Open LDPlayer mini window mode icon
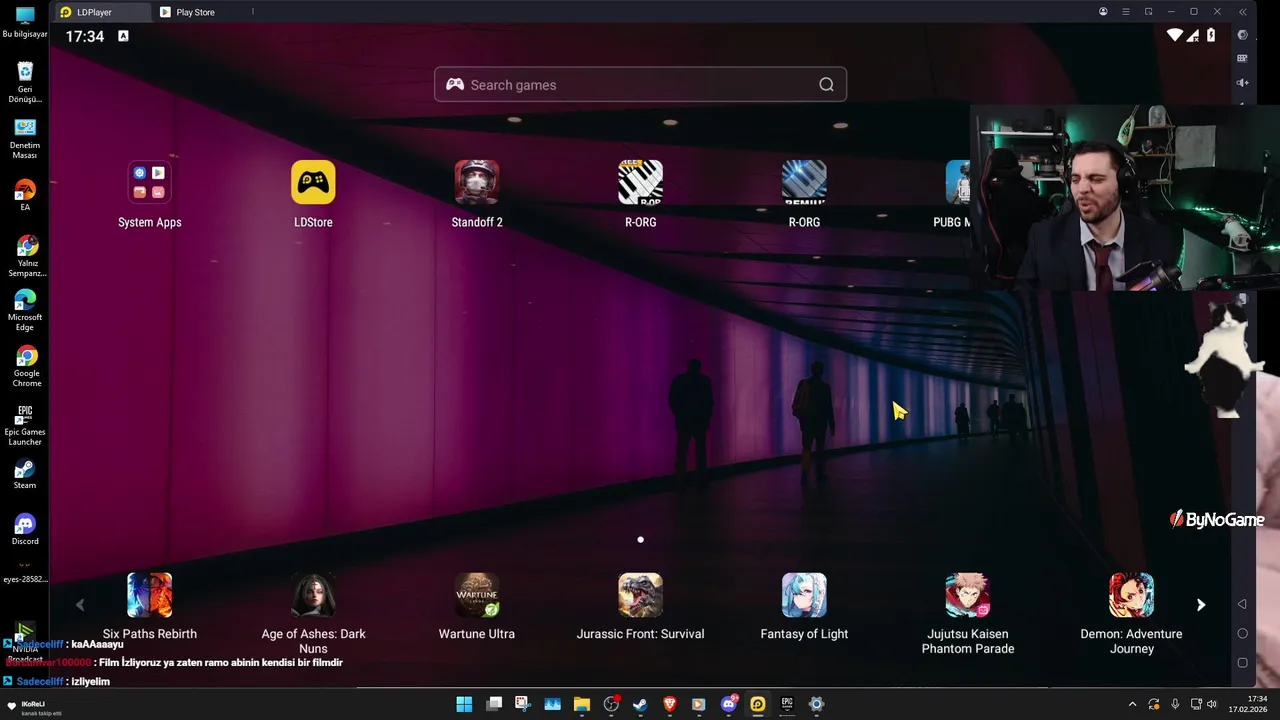The image size is (1280, 720). [1149, 12]
